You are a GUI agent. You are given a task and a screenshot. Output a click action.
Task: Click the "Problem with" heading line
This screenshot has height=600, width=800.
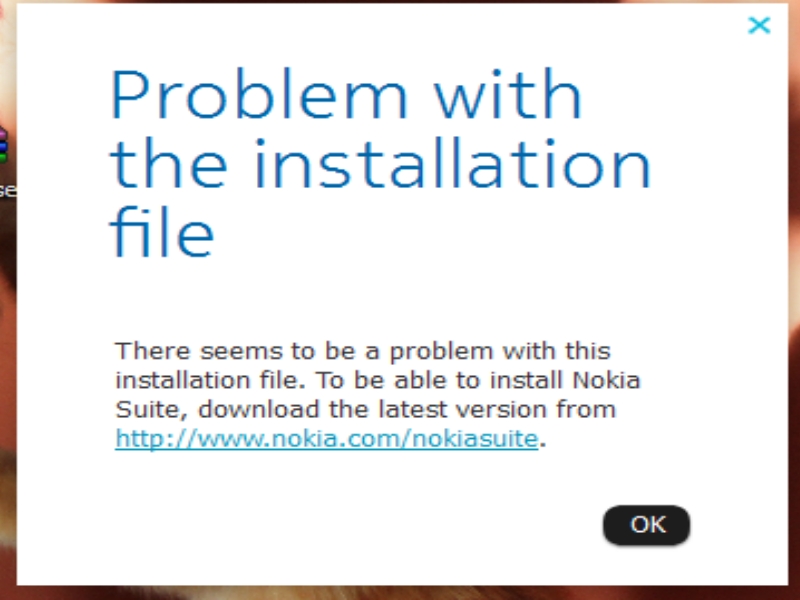coord(345,97)
